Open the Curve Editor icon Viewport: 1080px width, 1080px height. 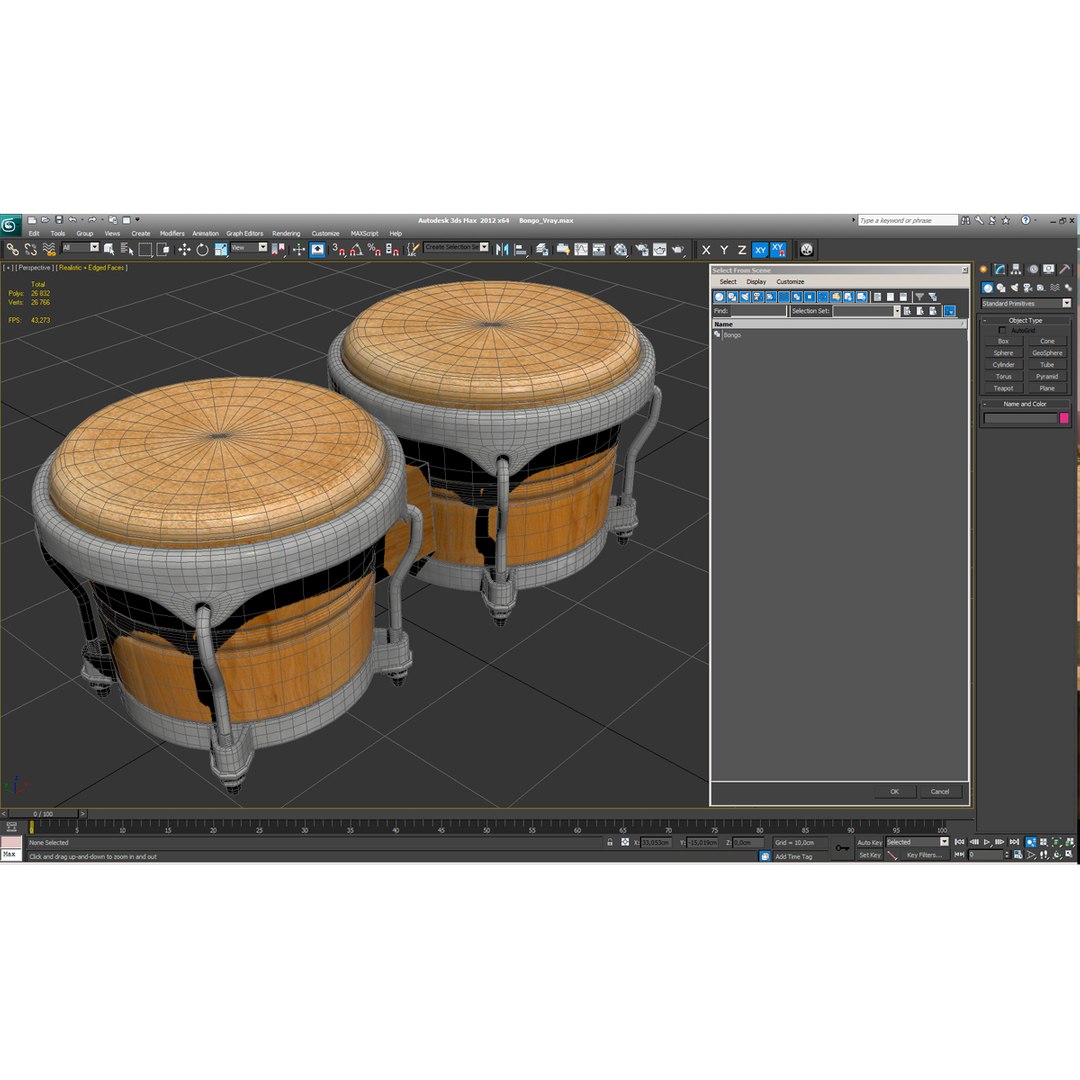click(581, 249)
